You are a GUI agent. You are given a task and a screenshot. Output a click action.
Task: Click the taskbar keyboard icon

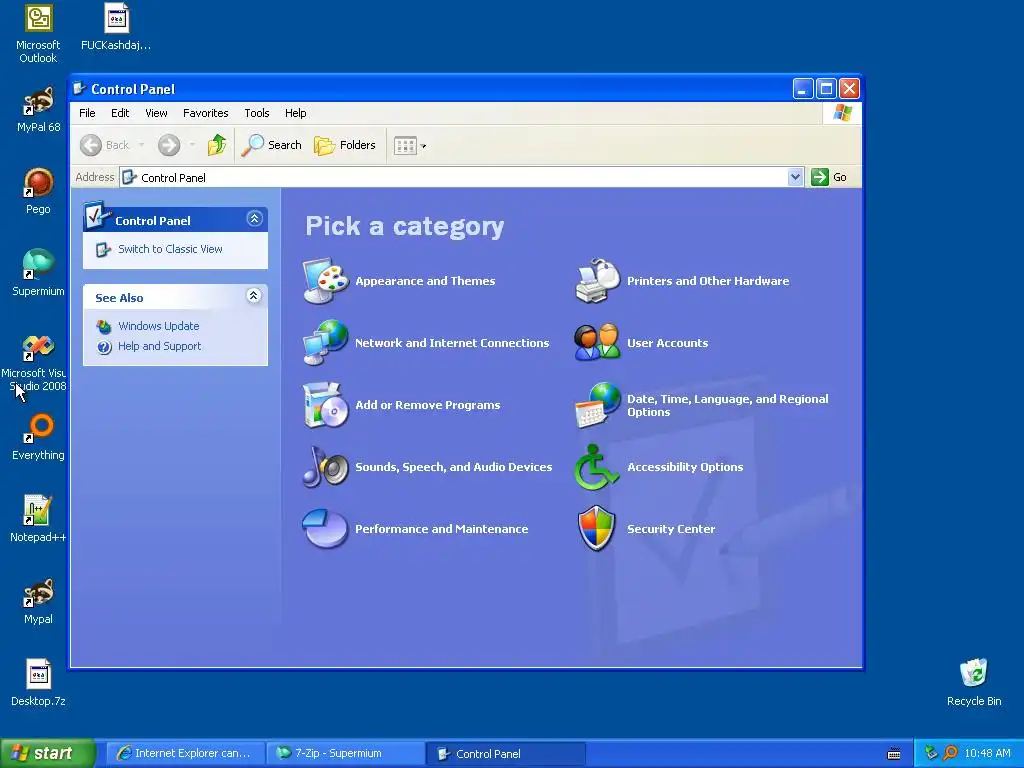pos(894,754)
